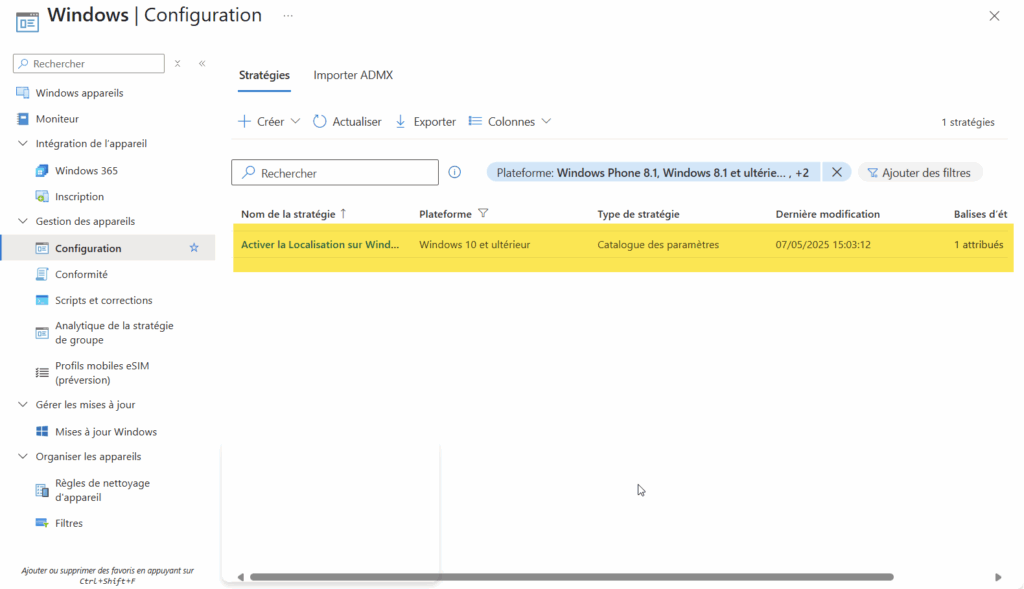
Task: Close the Configuration blade
Action: click(994, 16)
